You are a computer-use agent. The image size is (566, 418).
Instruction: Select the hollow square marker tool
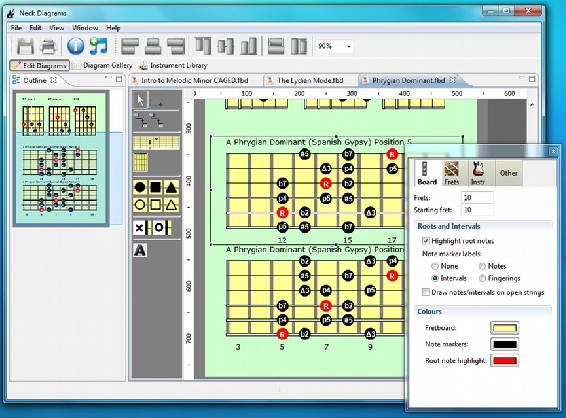tap(156, 205)
